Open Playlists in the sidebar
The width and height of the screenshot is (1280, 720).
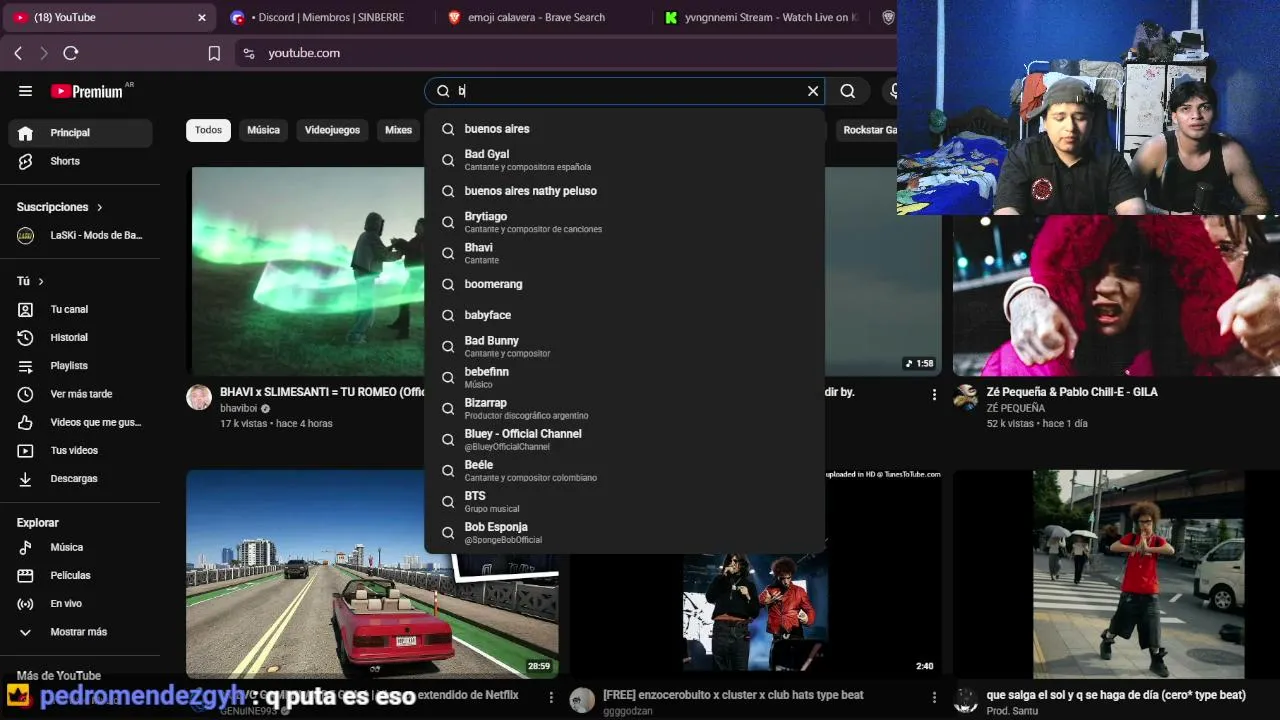80,366
